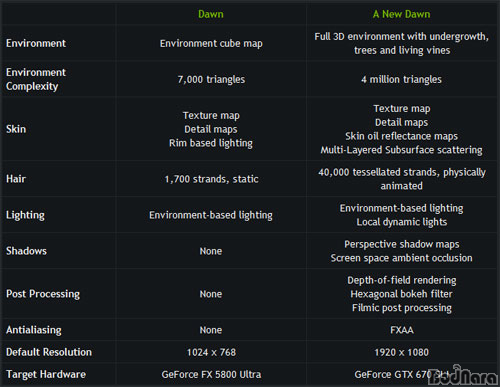
Task: Click the Lighting row label
Action: [x=25, y=215]
